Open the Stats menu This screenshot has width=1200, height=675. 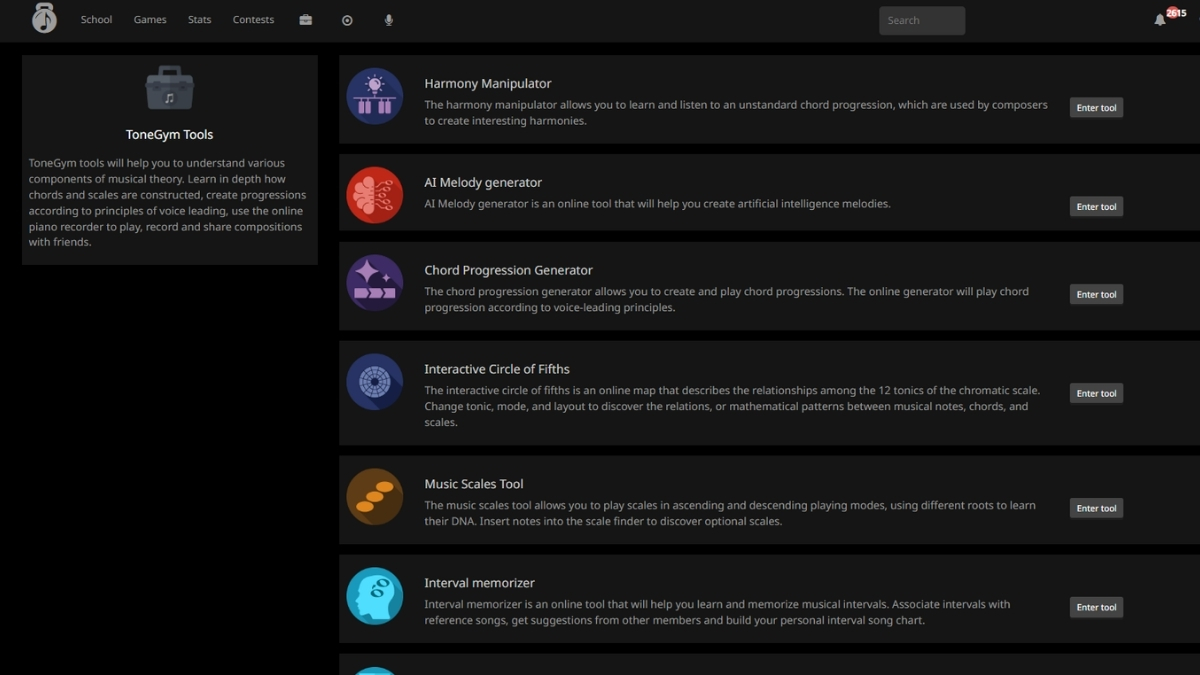click(x=200, y=20)
